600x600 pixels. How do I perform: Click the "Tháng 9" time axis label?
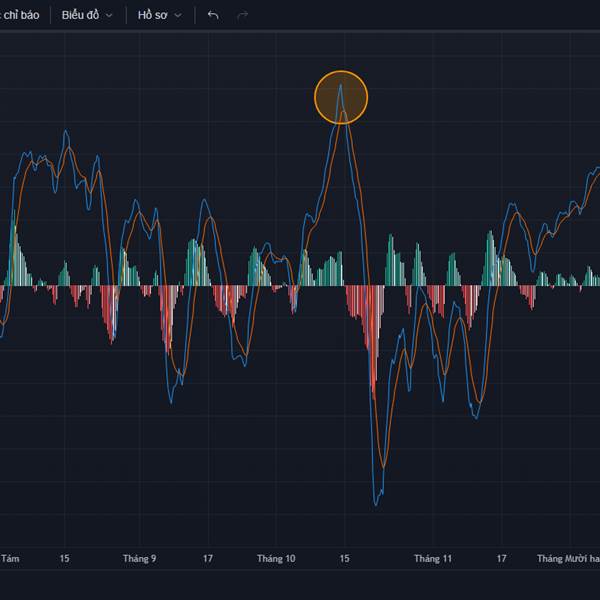pyautogui.click(x=139, y=559)
